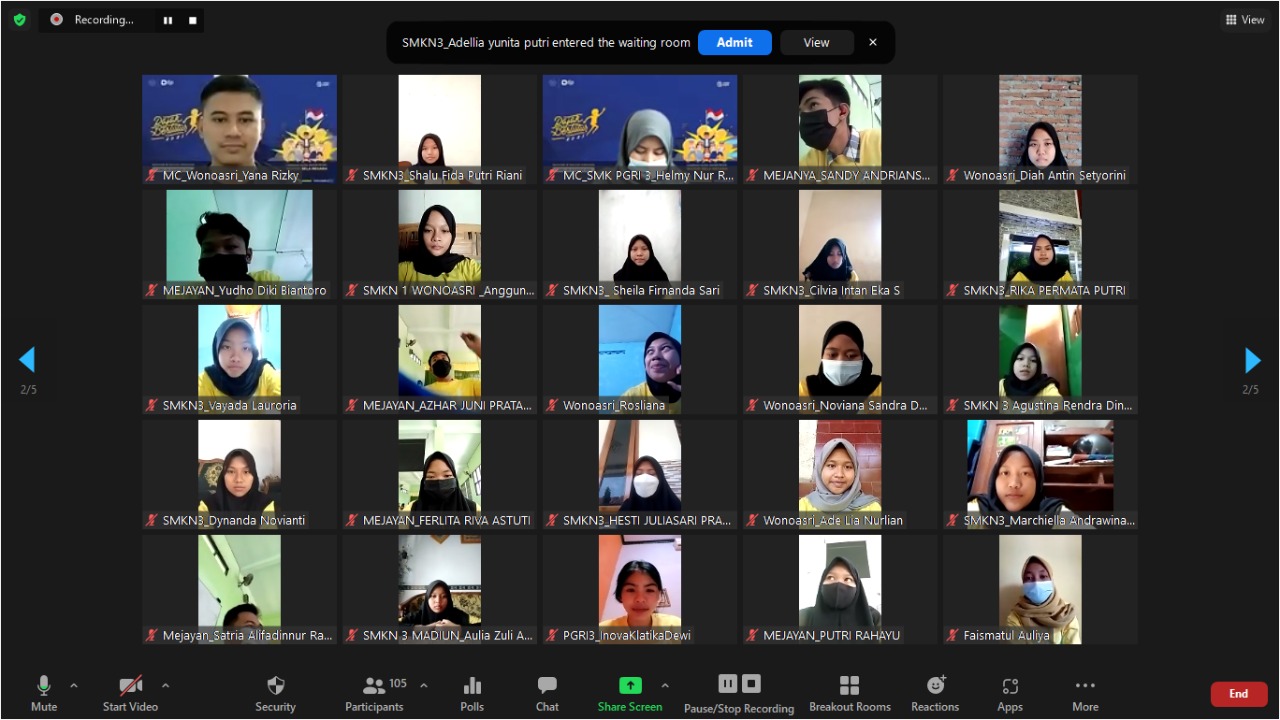Click the green encryption shield icon
Screen dimensions: 1280x720
pos(19,19)
